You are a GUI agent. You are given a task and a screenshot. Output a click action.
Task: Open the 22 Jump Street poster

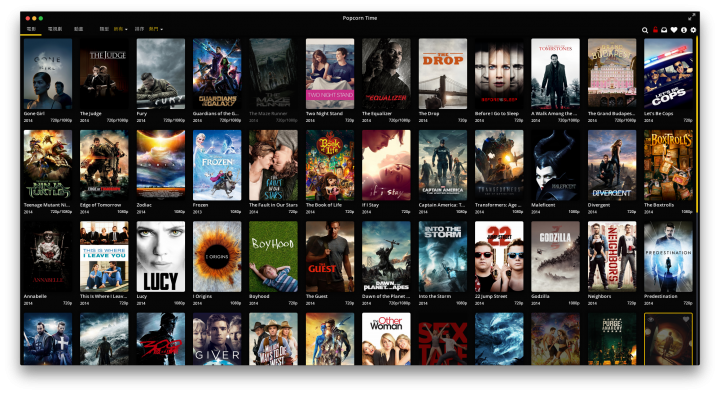499,256
